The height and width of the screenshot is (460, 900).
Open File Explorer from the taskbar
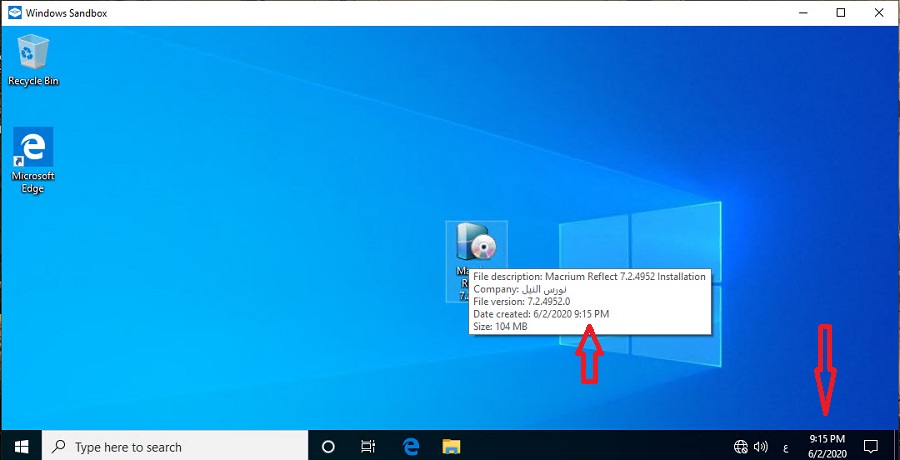(451, 446)
